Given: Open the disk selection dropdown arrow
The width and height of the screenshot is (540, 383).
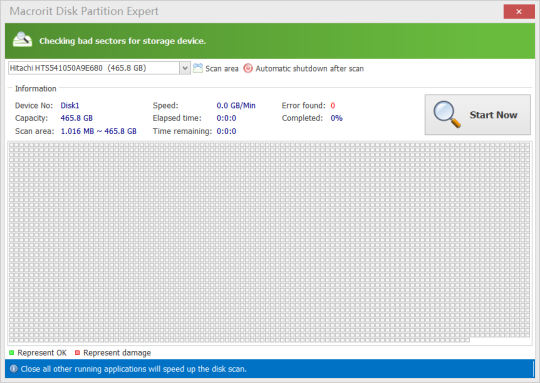Looking at the screenshot, I should point(185,68).
